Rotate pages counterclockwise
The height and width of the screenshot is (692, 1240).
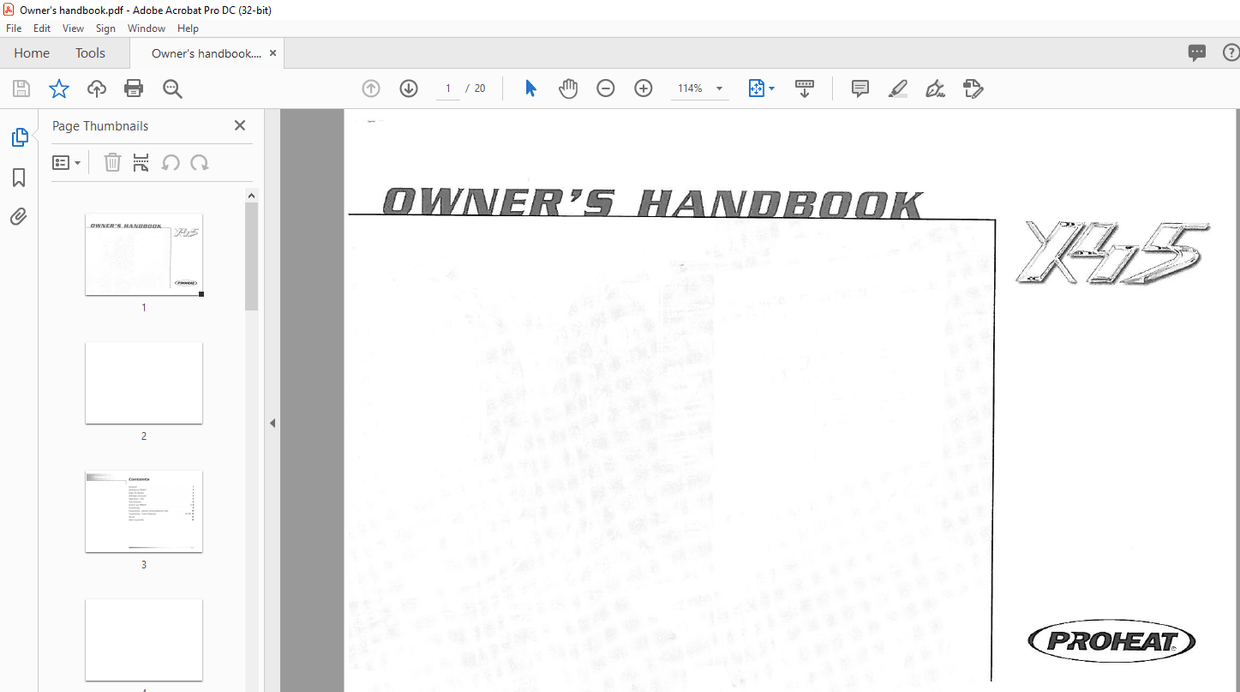pos(170,162)
